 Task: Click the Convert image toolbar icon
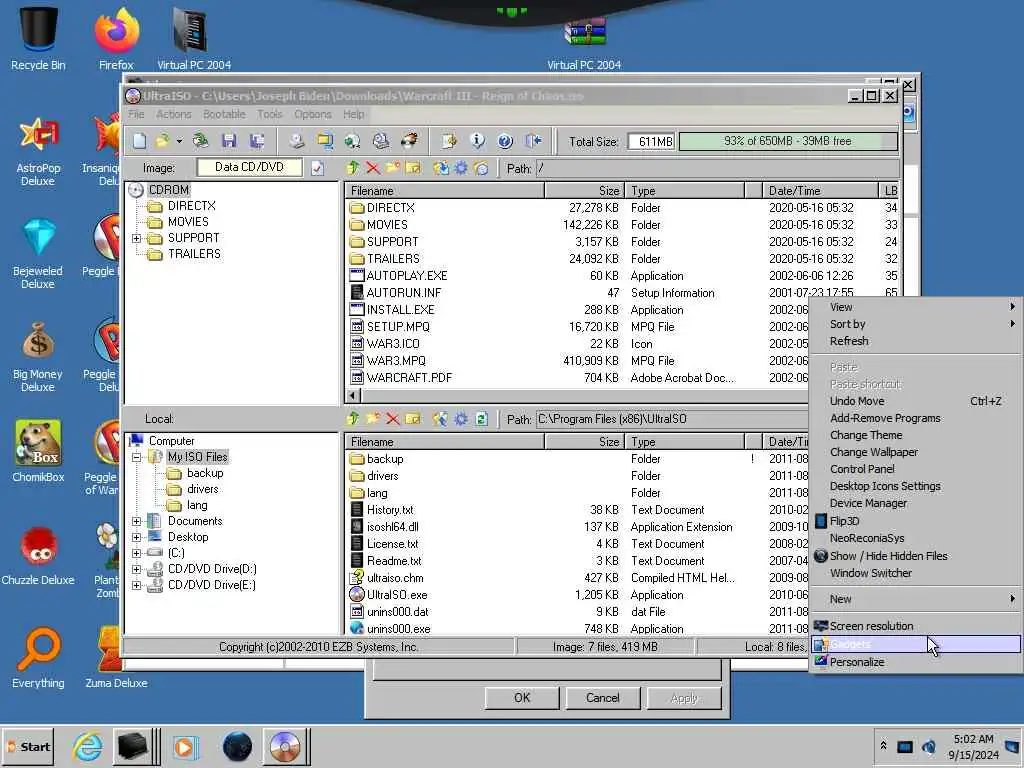[x=353, y=141]
